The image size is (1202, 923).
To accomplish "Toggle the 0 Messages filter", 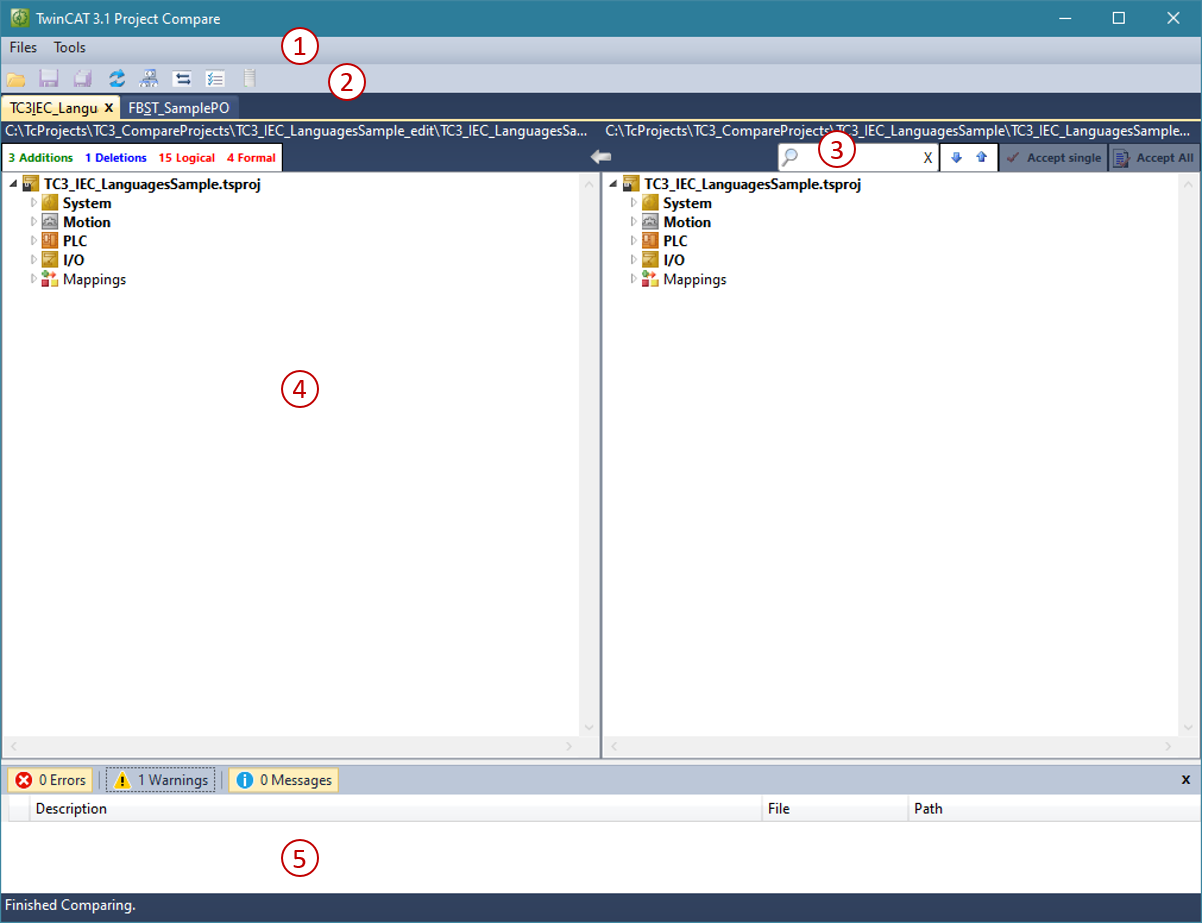I will point(284,780).
